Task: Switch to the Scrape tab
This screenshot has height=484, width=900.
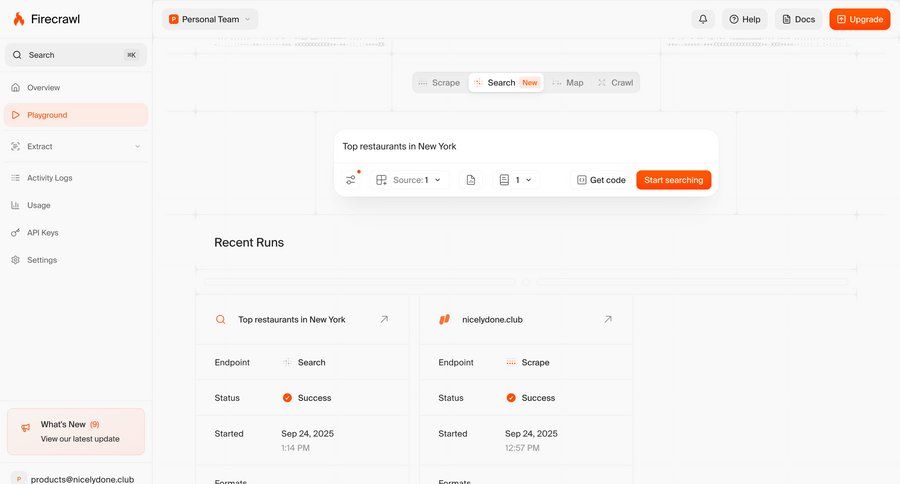Action: pos(439,83)
